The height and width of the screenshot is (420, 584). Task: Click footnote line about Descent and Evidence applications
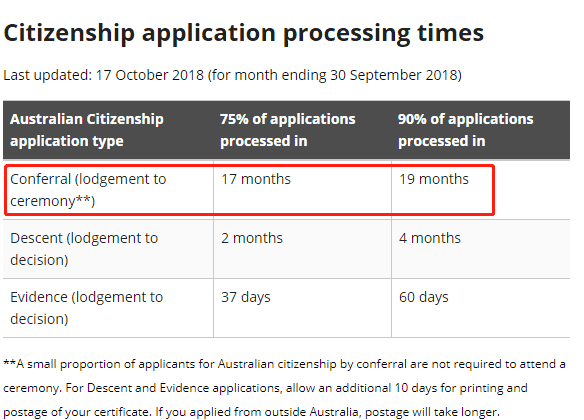point(266,388)
